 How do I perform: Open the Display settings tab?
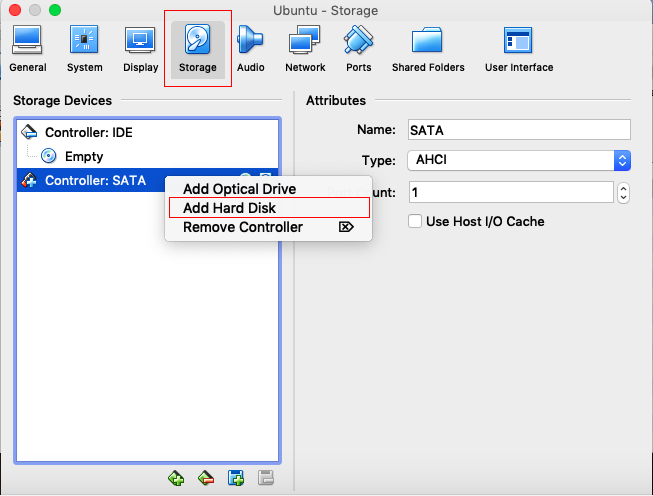[x=140, y=49]
